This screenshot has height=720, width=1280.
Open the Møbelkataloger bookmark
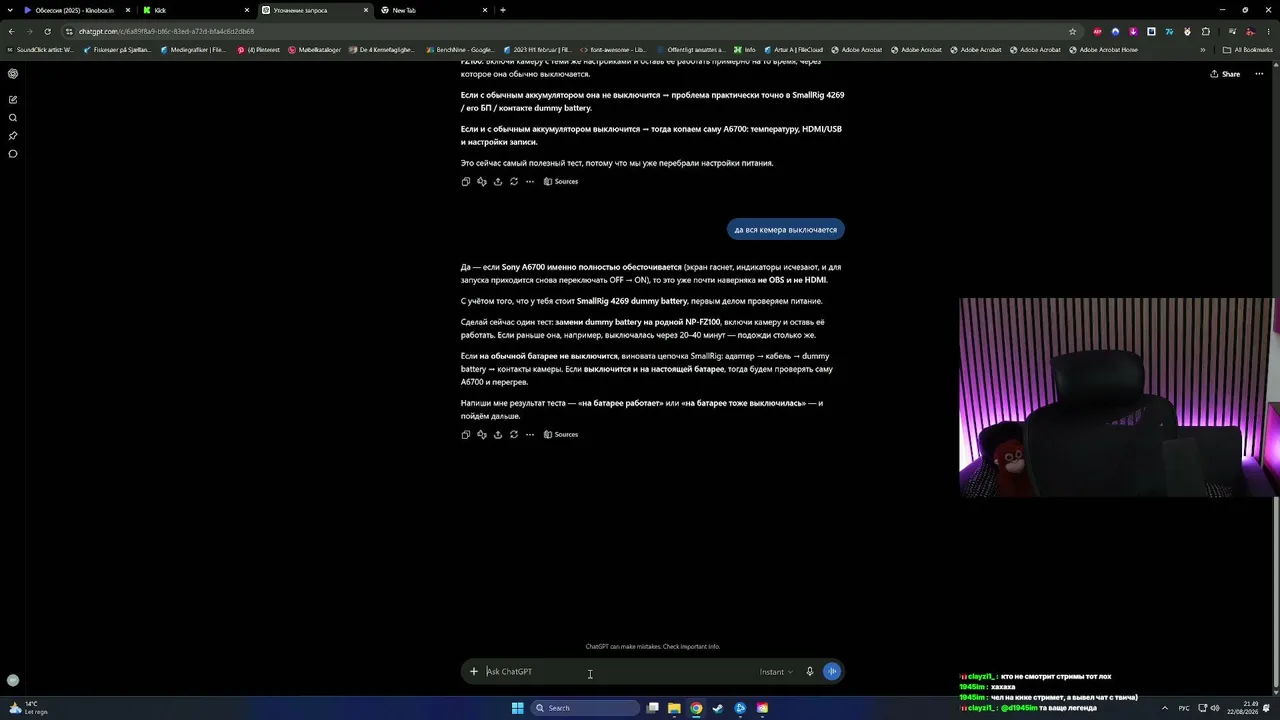(x=314, y=50)
